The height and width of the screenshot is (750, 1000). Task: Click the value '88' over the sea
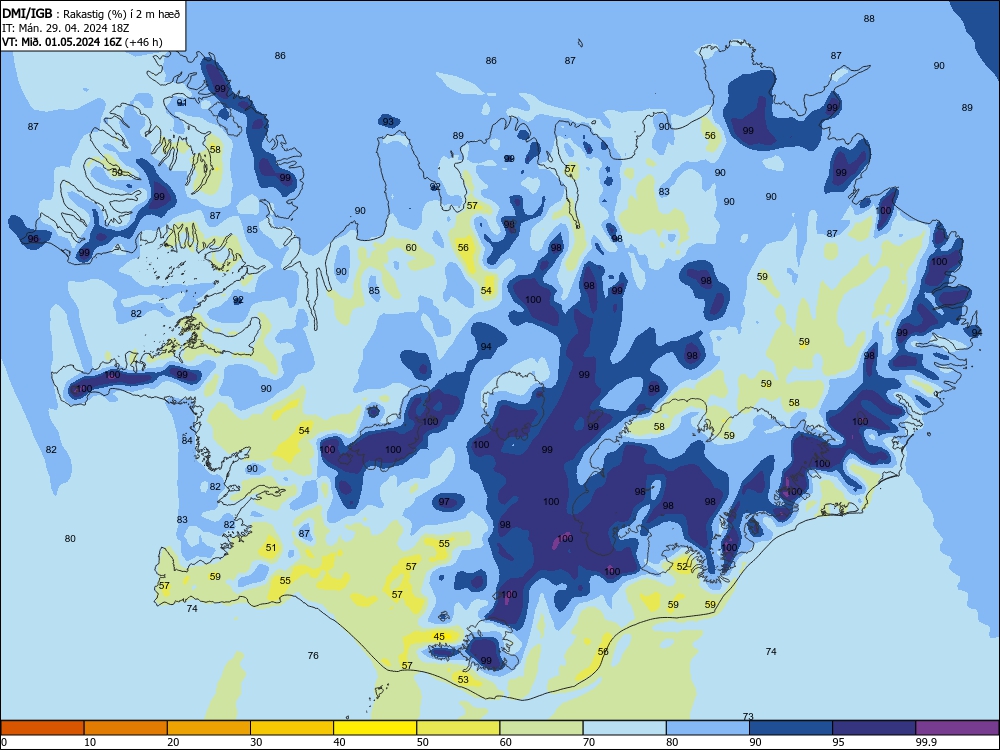coord(869,19)
